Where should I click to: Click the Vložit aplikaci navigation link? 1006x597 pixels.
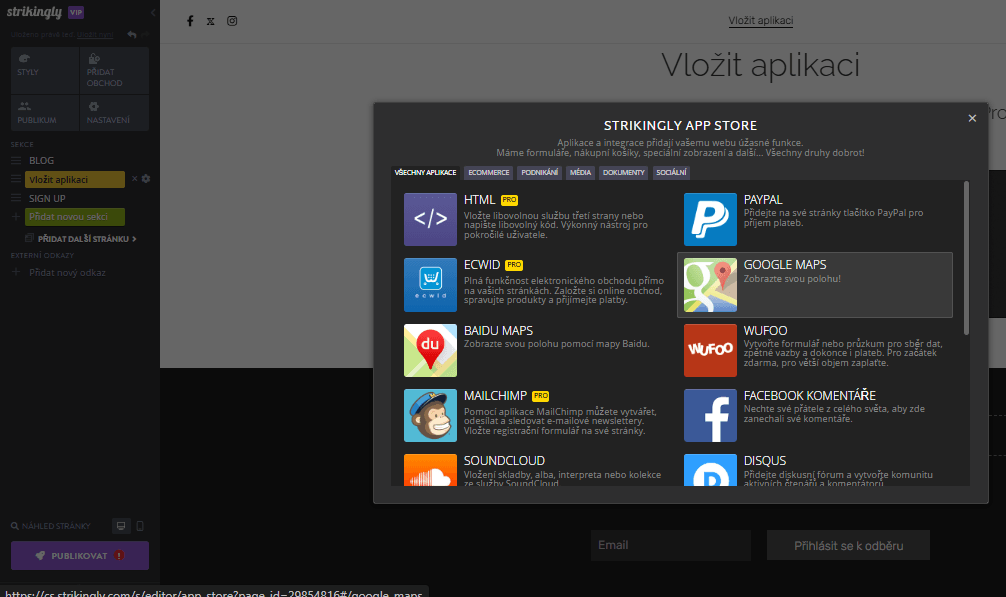(x=760, y=21)
